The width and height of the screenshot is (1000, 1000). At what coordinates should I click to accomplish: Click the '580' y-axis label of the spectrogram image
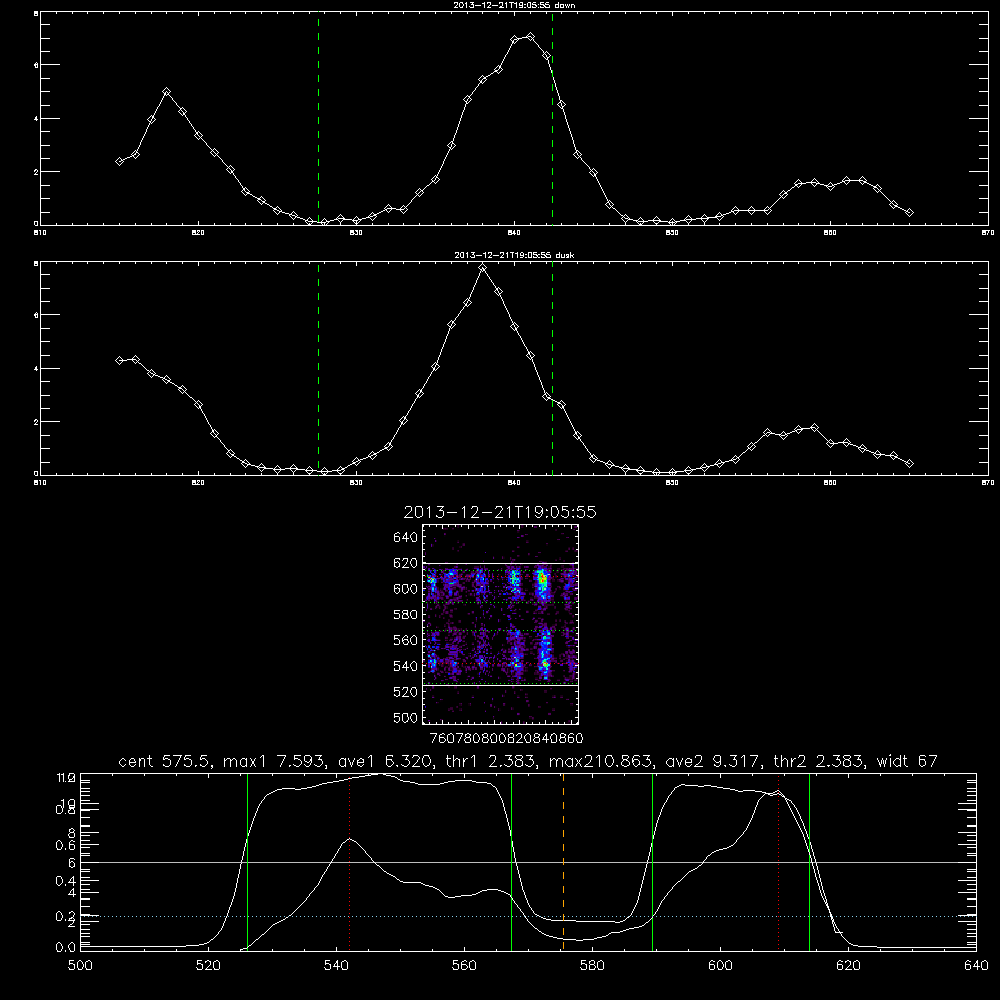406,615
